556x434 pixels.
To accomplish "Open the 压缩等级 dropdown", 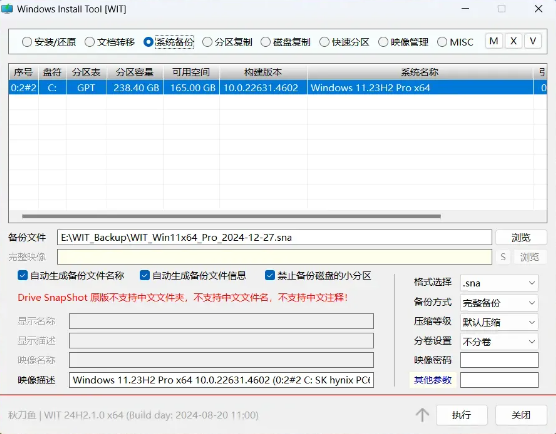I will (499, 322).
